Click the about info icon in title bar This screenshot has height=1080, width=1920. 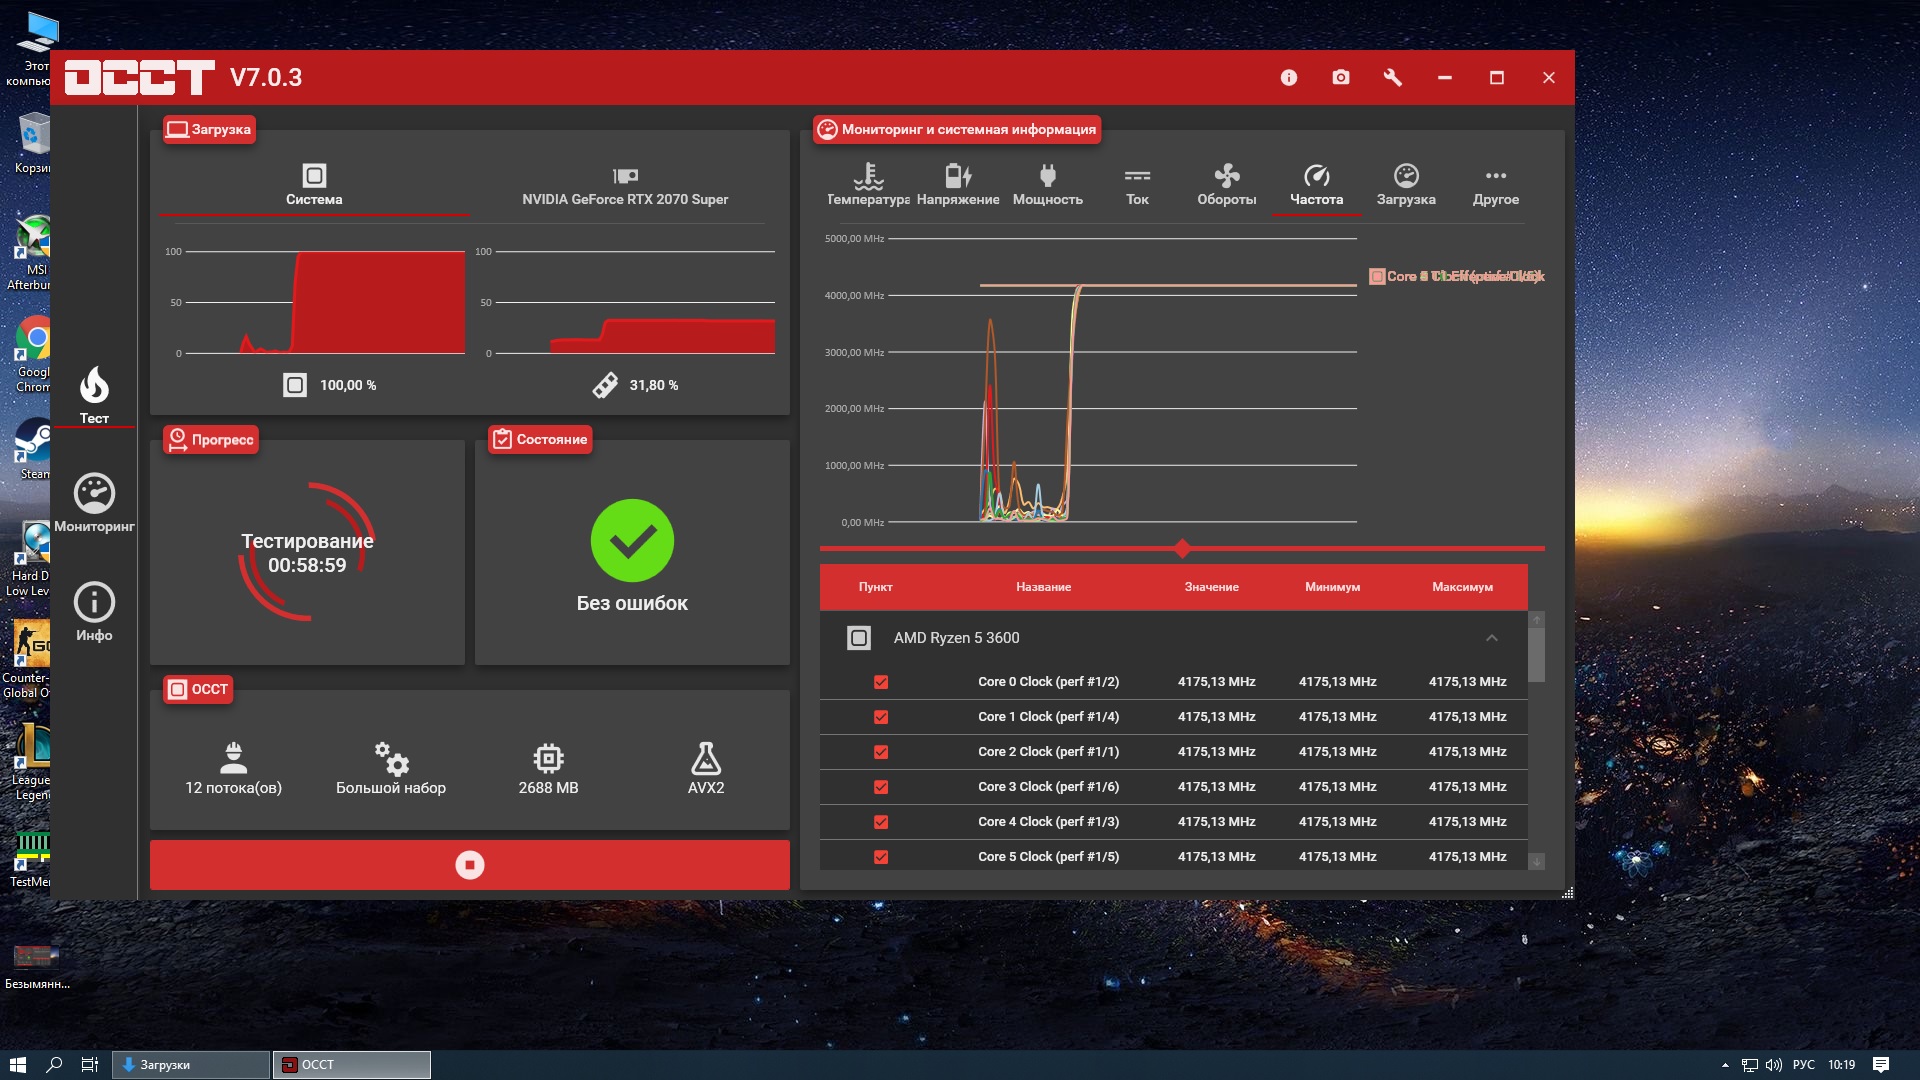(1288, 78)
